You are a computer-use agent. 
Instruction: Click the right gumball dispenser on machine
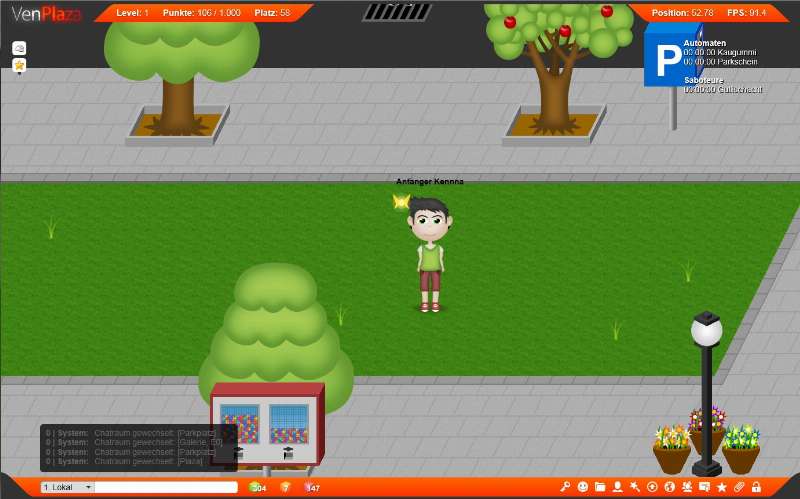289,423
